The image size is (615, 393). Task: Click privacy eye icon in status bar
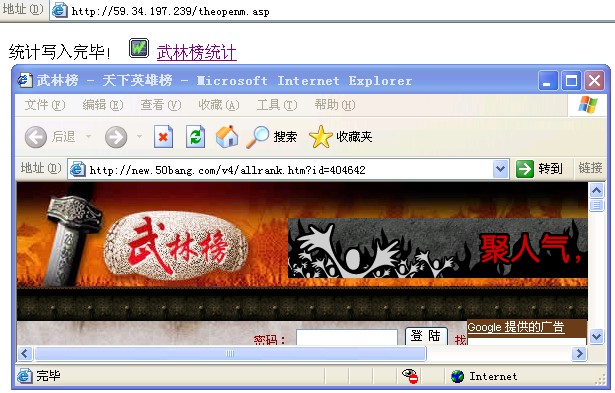(410, 376)
